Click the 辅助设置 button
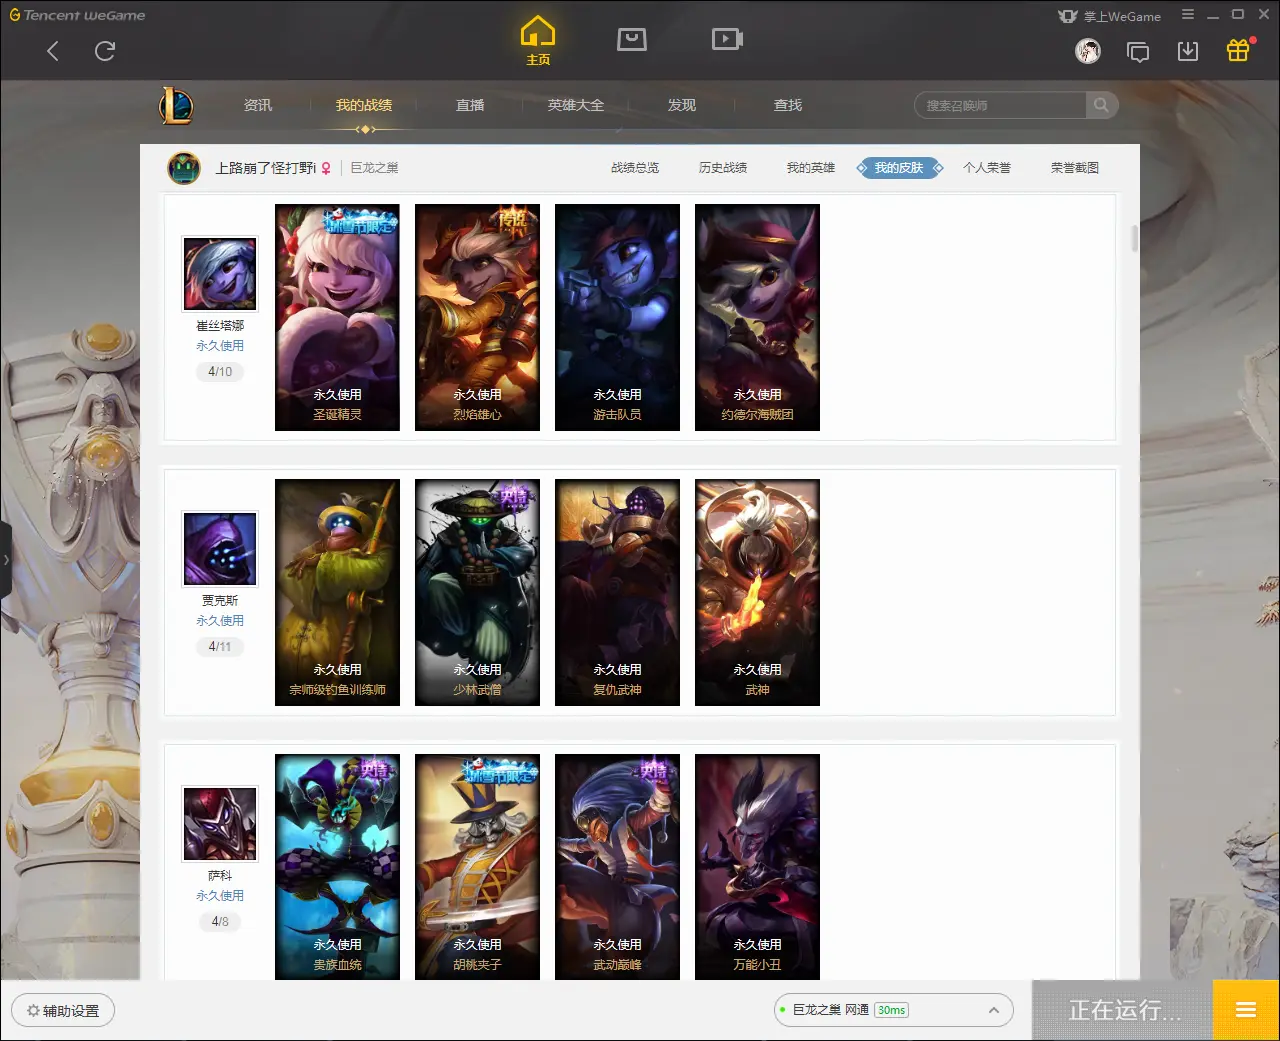The image size is (1280, 1041). click(63, 1010)
